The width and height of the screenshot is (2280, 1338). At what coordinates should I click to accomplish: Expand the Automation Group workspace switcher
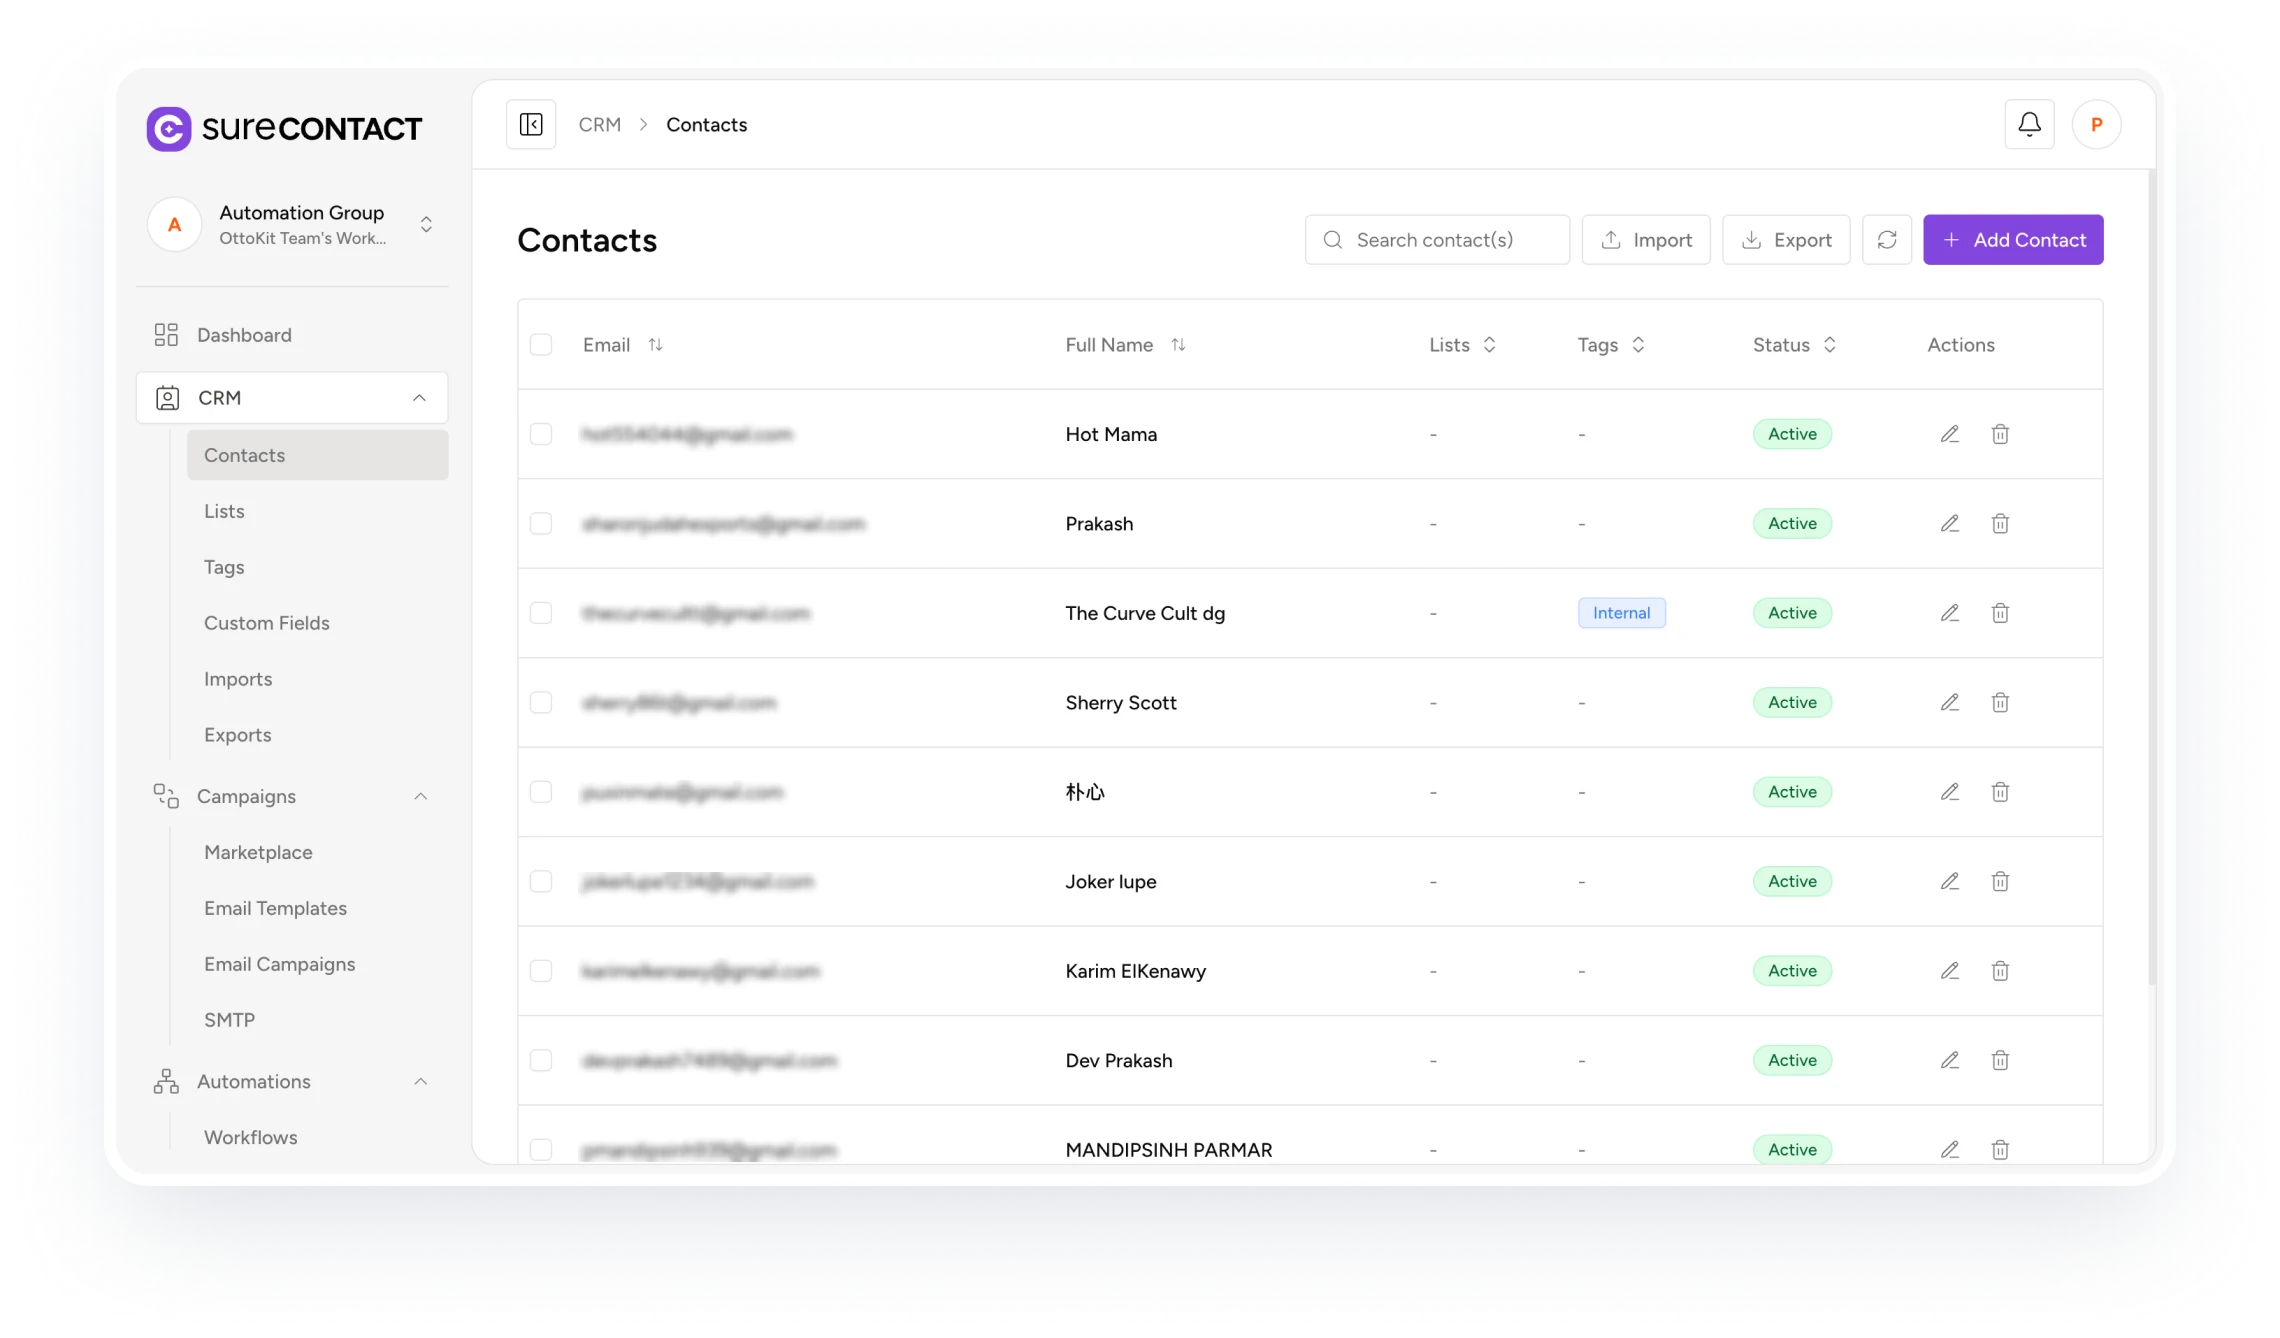click(x=426, y=224)
